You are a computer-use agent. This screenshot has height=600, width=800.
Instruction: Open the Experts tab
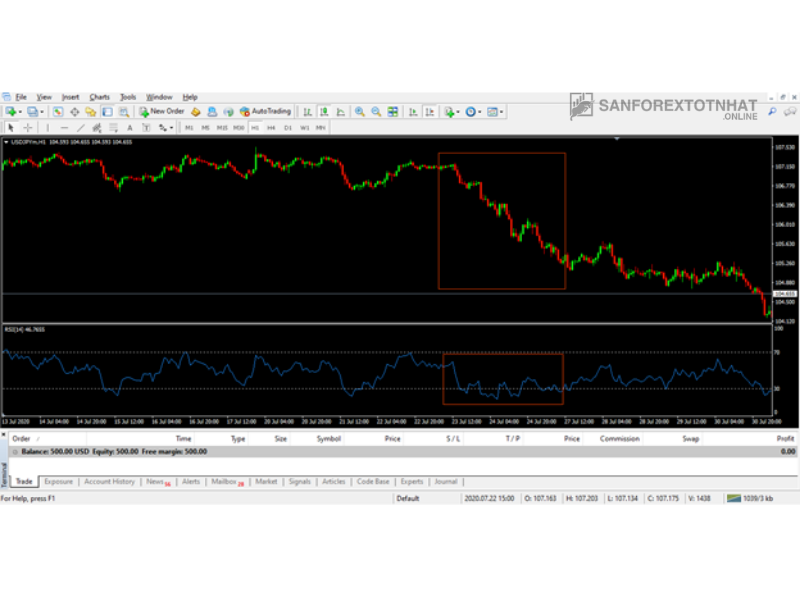(x=412, y=482)
